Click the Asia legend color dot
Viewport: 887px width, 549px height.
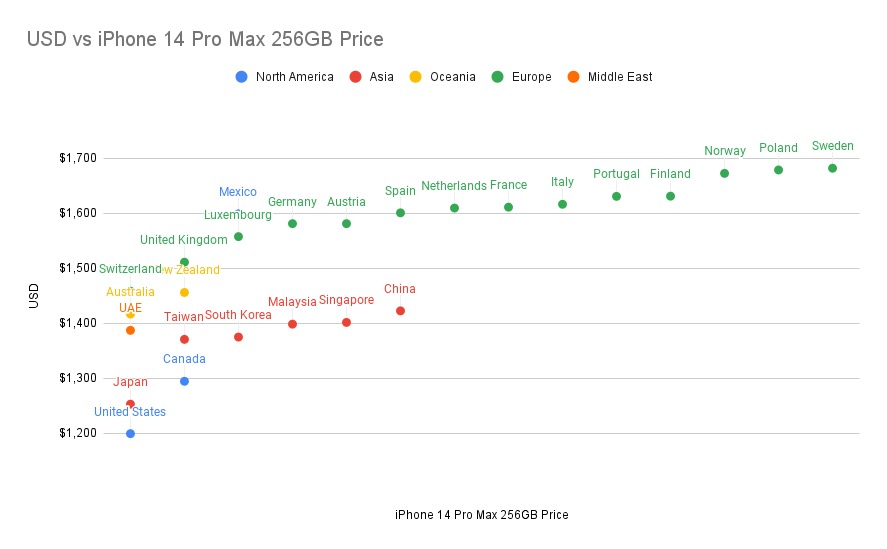[355, 77]
